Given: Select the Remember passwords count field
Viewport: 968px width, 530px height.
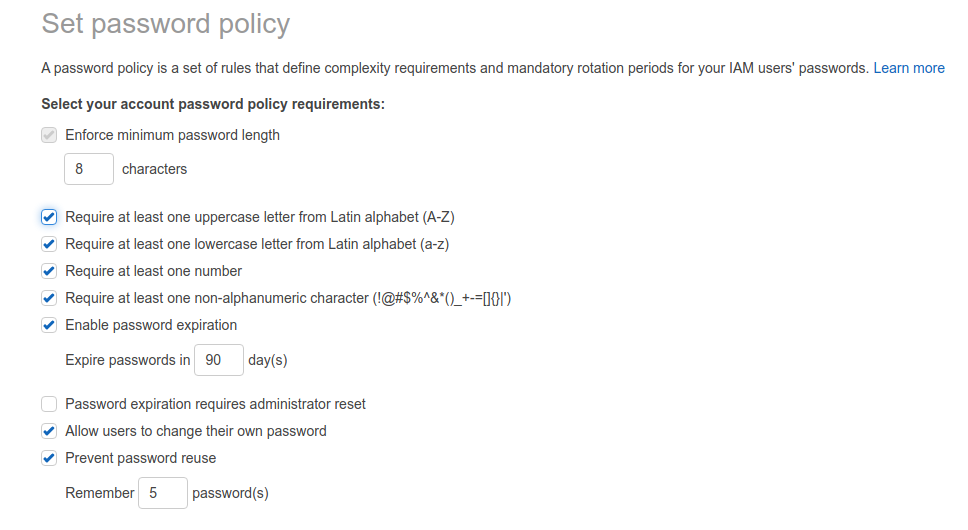Looking at the screenshot, I should [163, 493].
